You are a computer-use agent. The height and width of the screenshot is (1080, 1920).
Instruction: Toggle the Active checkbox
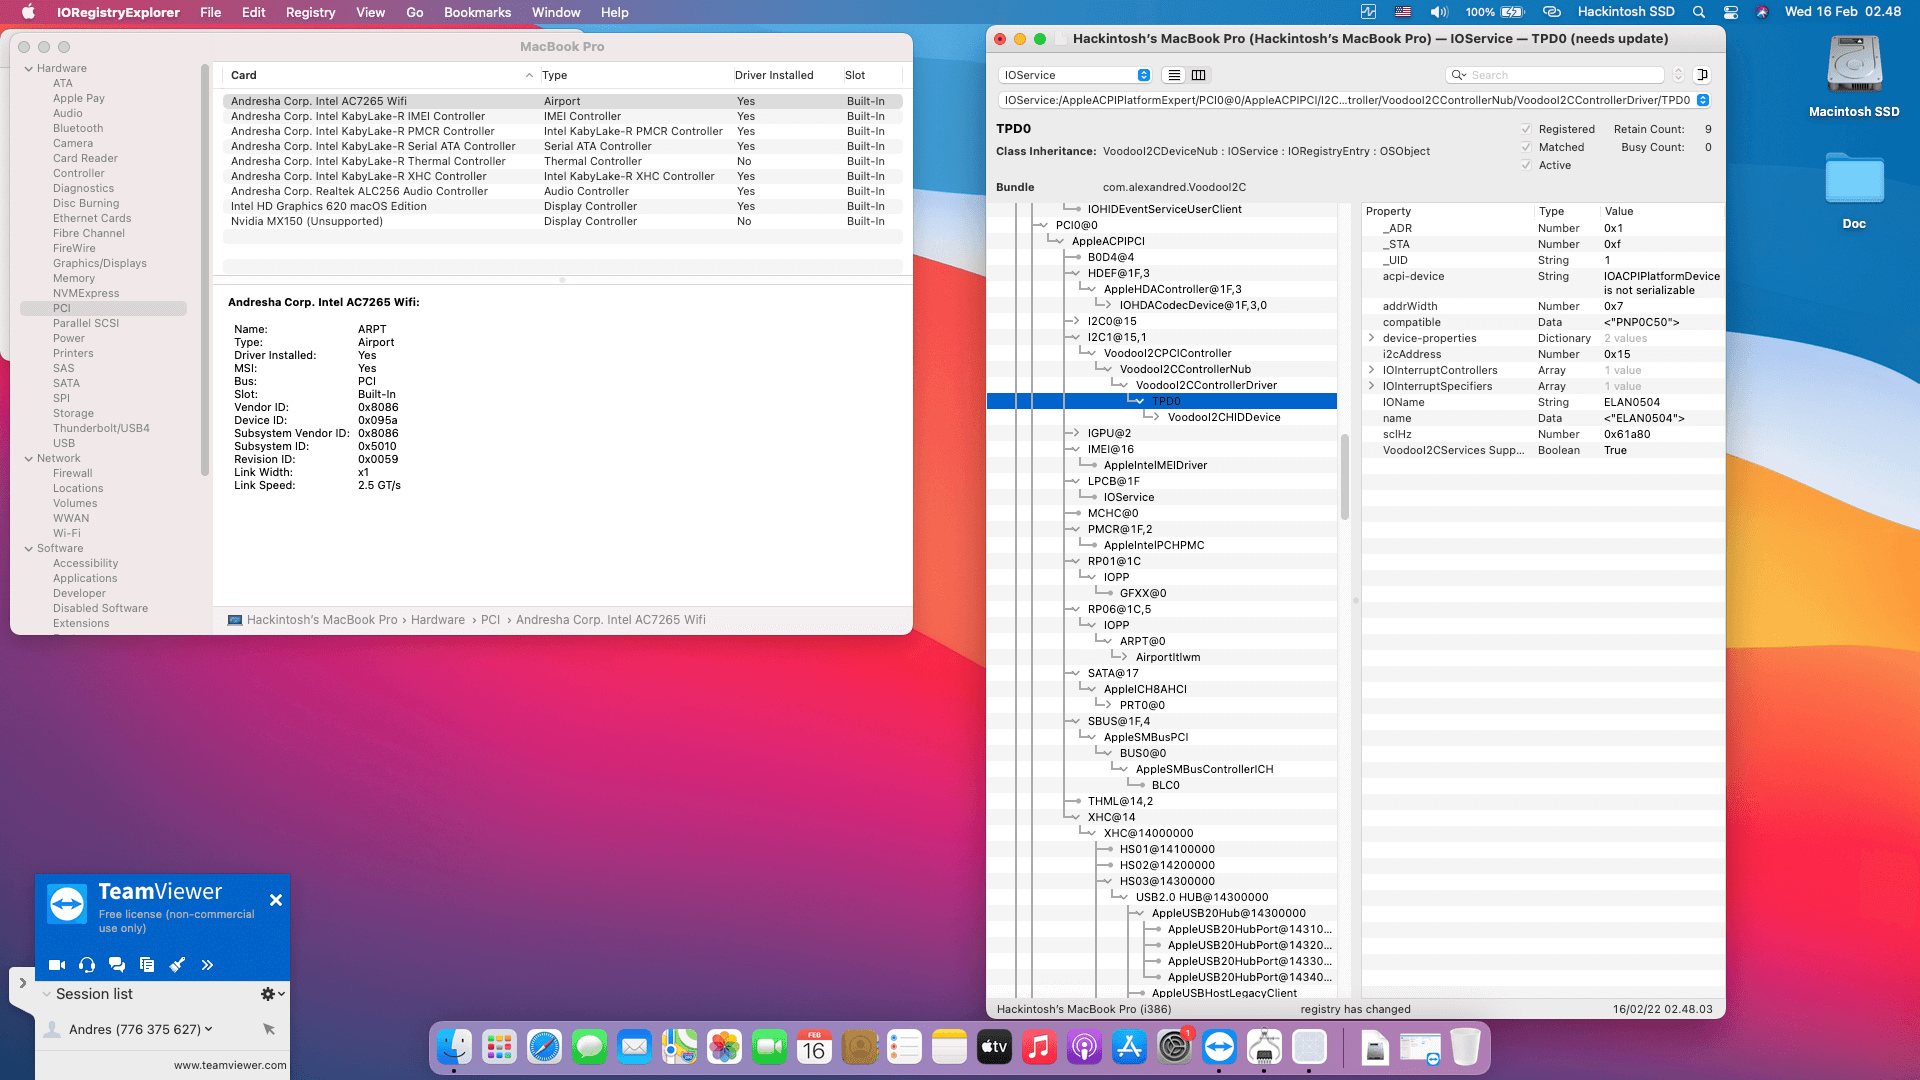tap(1526, 165)
